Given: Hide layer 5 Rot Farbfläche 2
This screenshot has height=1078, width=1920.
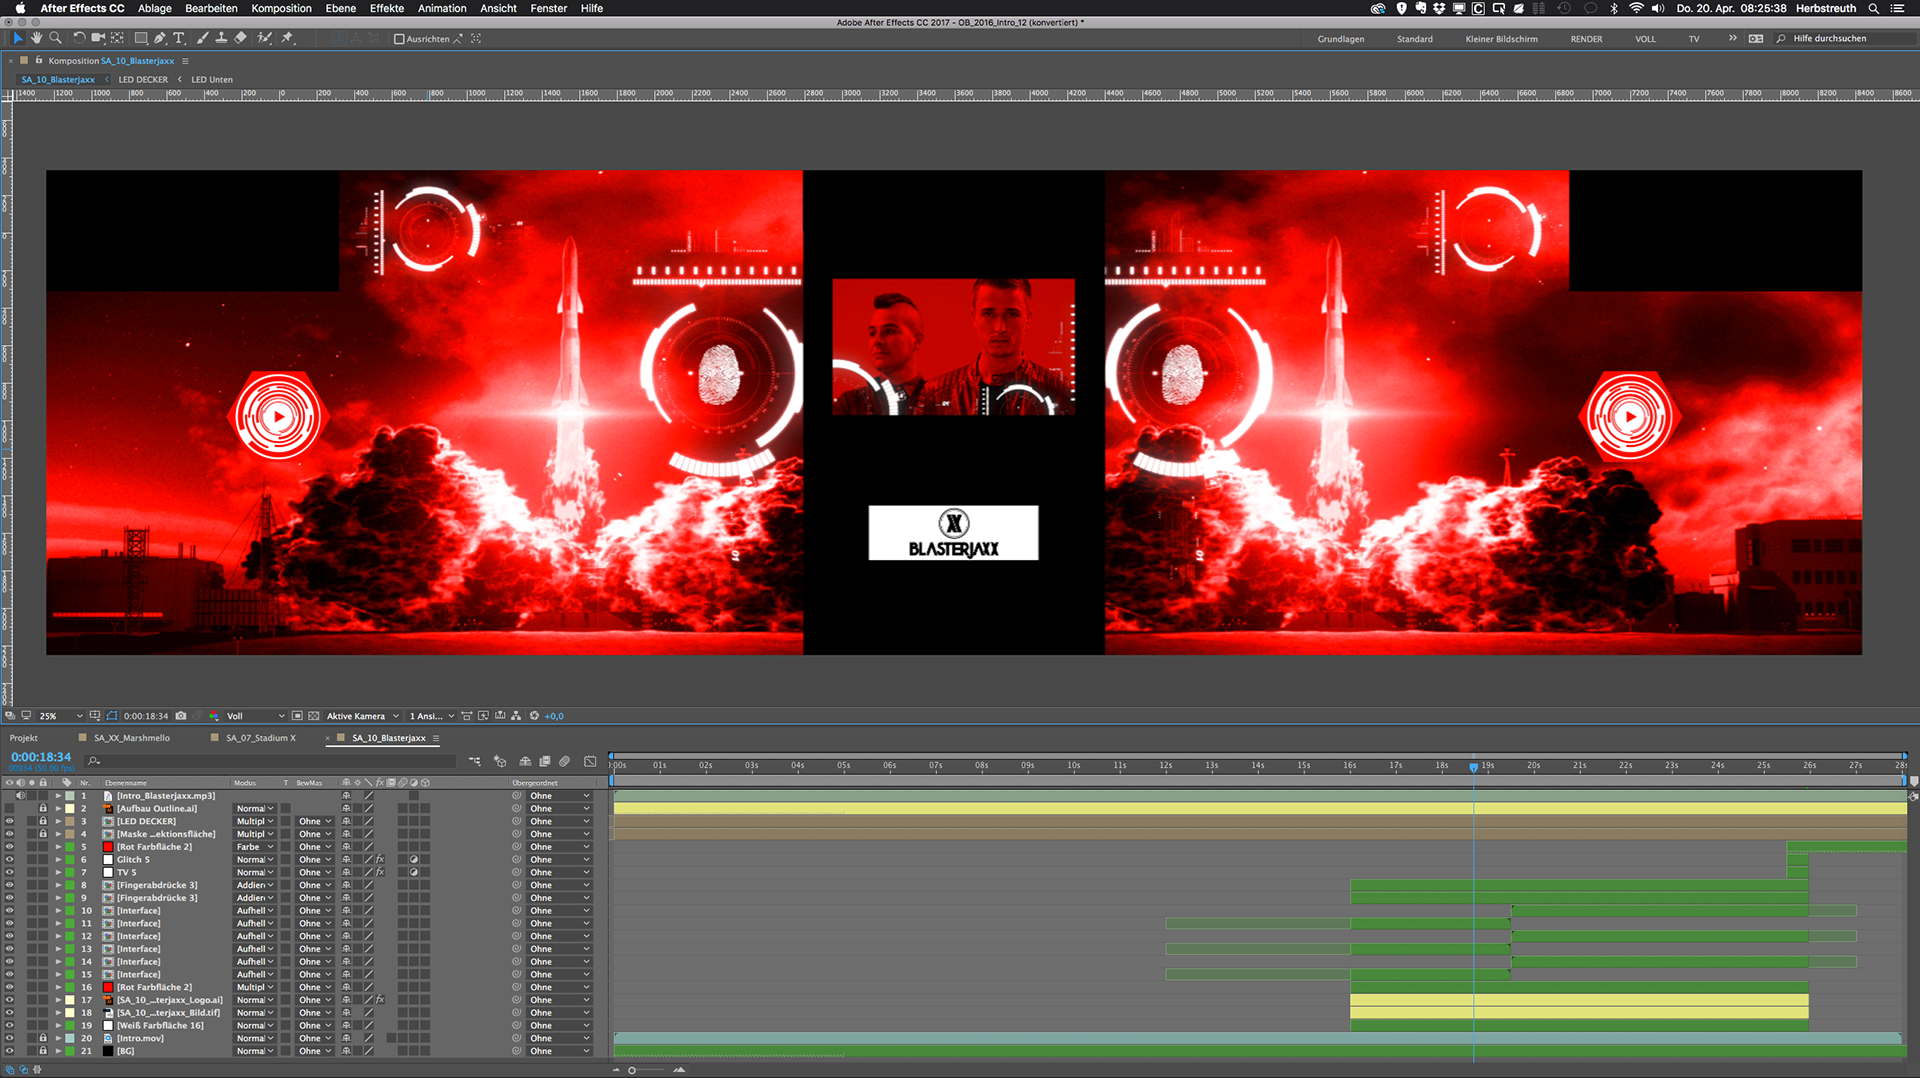Looking at the screenshot, I should point(10,847).
